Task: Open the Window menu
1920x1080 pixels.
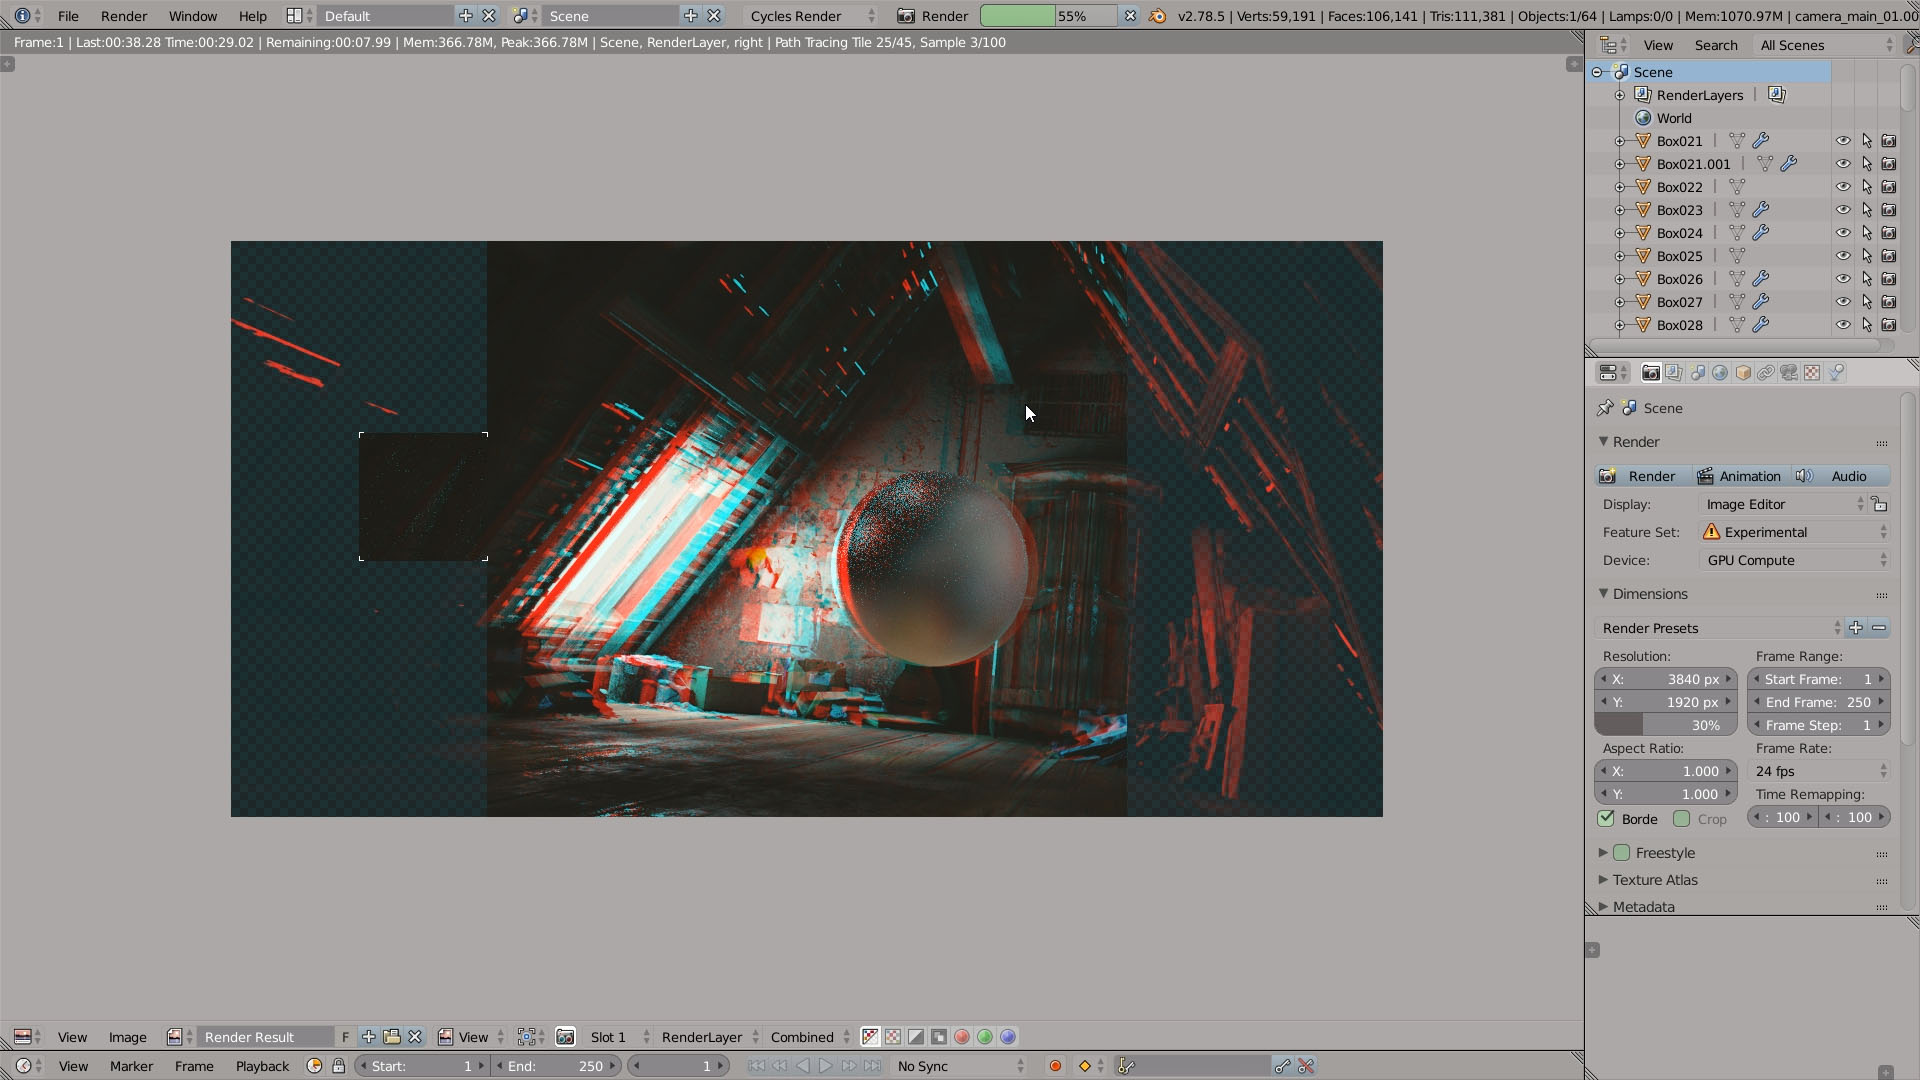Action: [x=192, y=16]
